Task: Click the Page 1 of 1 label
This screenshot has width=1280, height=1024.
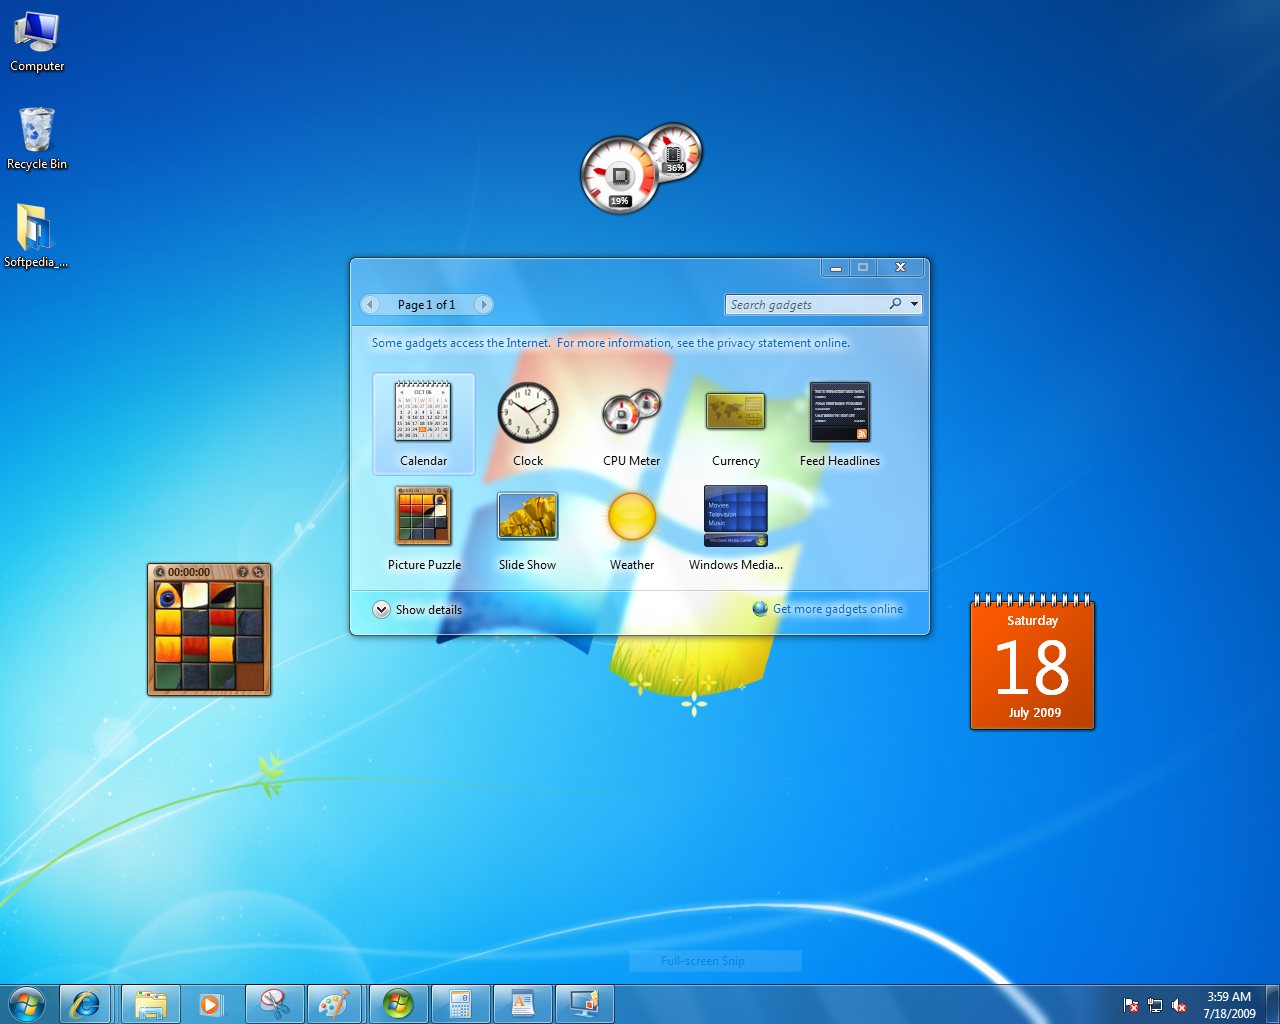Action: tap(426, 304)
